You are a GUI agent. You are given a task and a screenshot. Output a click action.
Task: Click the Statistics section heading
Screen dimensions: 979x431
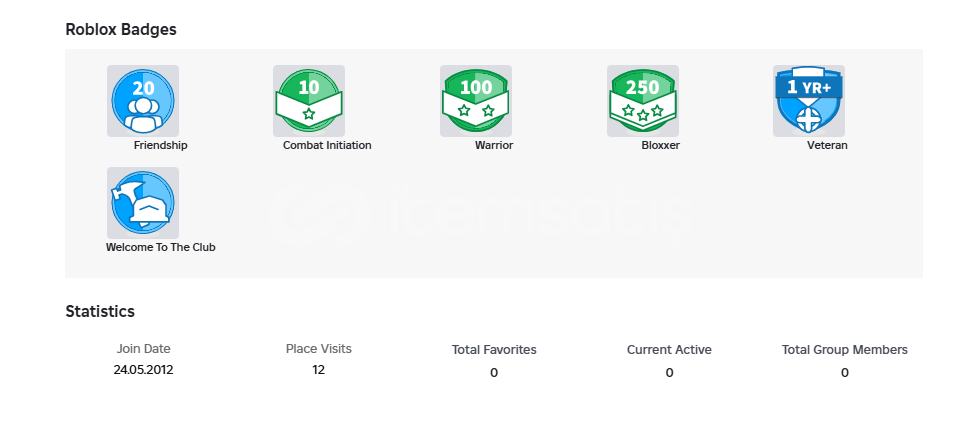(x=100, y=311)
